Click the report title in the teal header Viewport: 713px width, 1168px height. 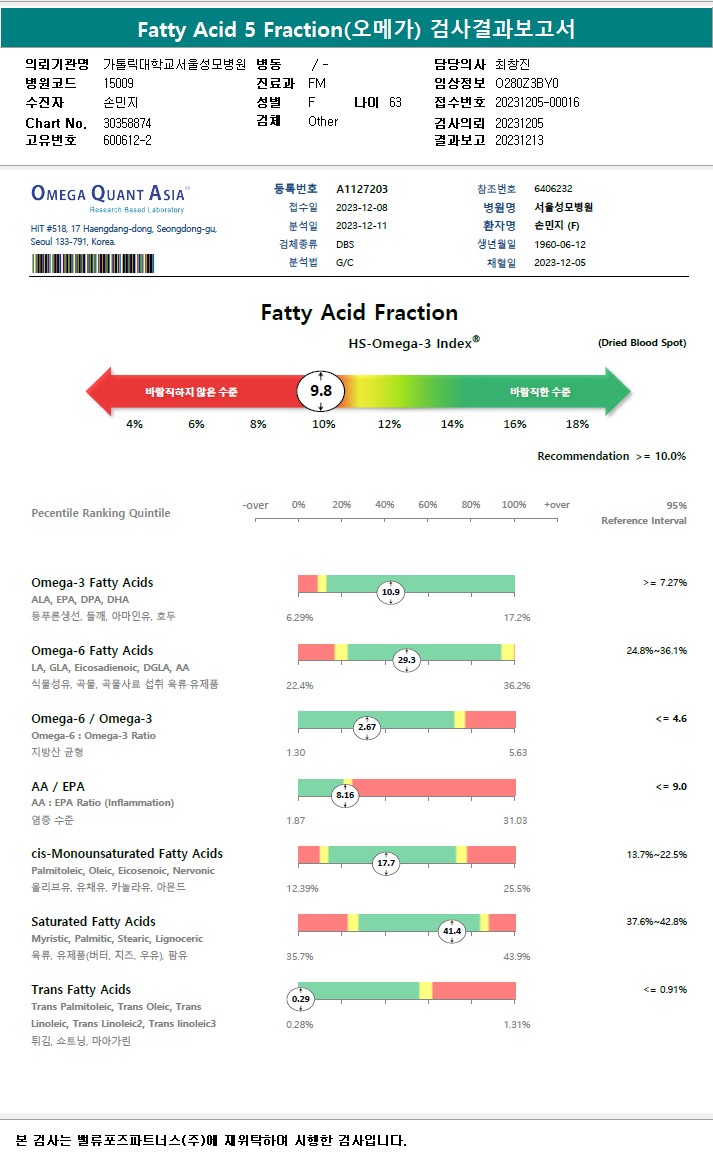356,28
